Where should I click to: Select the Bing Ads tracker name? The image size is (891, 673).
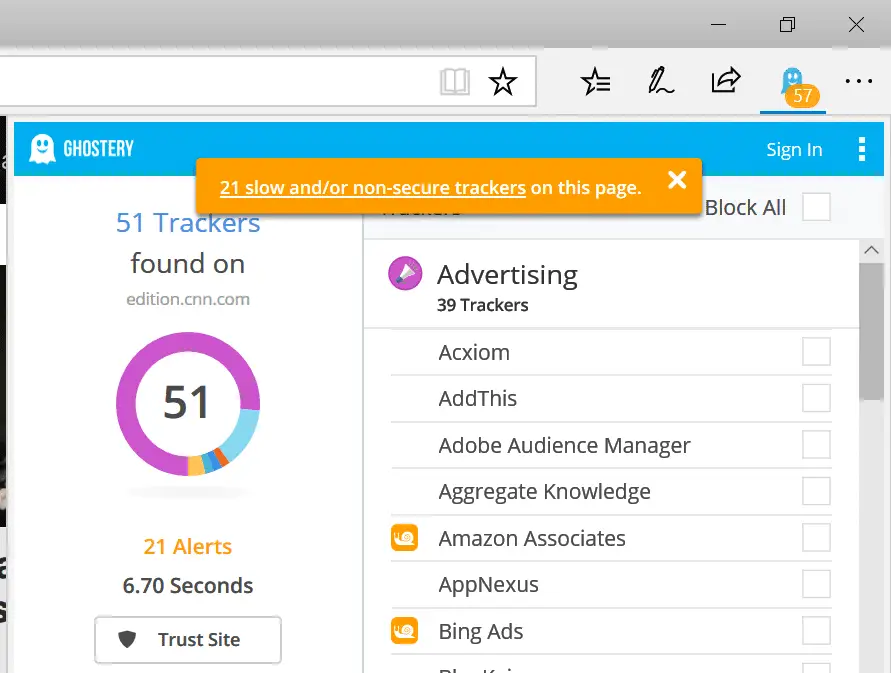tap(481, 632)
